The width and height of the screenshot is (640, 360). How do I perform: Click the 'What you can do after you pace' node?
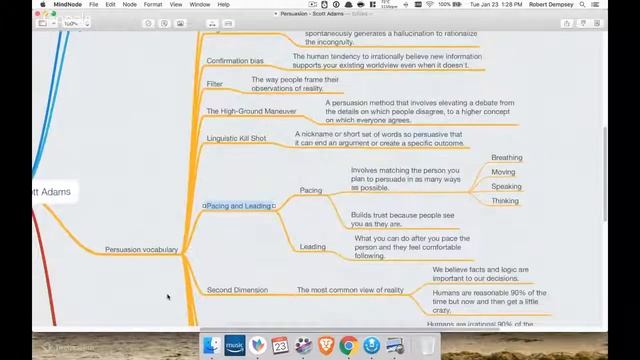coord(412,247)
